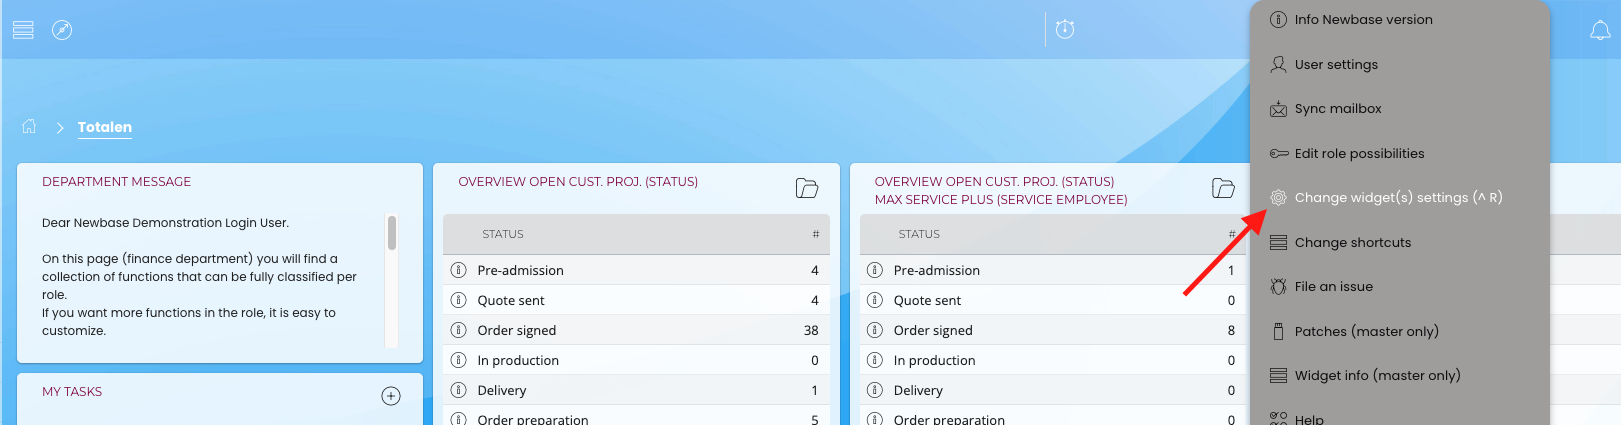The width and height of the screenshot is (1621, 425).
Task: Select Order signed count 8 in Max Service Plus
Action: (x=1231, y=330)
